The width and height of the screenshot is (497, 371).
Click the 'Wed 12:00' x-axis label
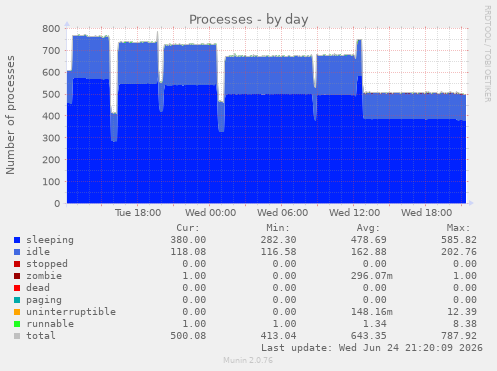click(354, 213)
